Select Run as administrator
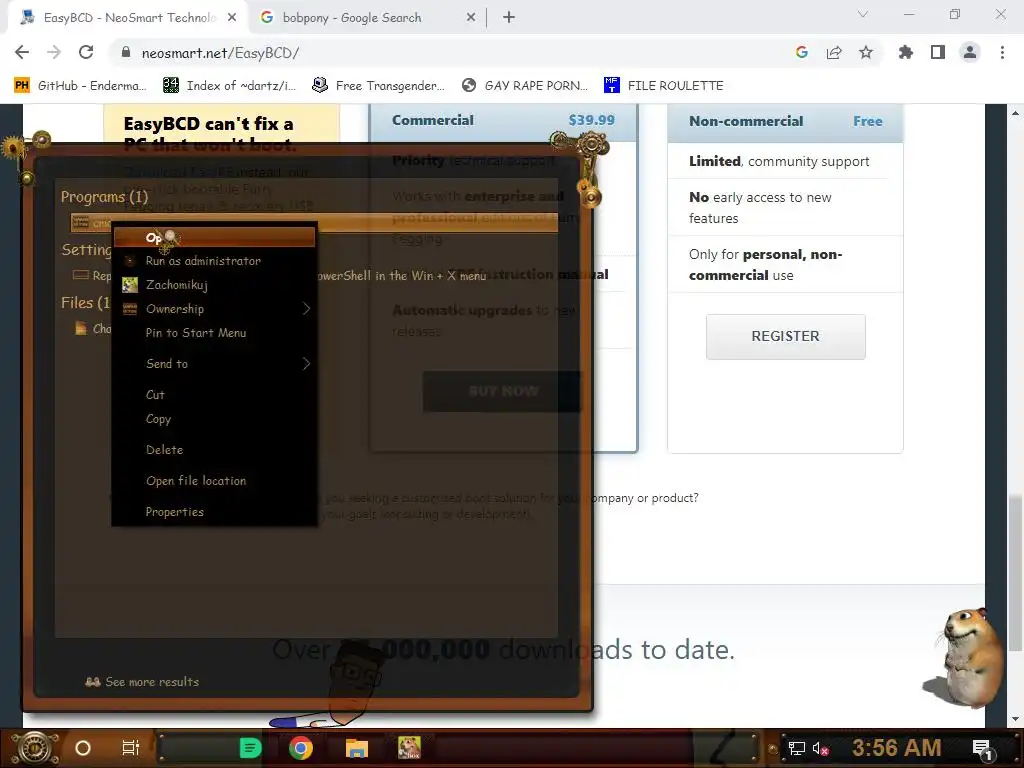The image size is (1024, 768). pyautogui.click(x=214, y=261)
